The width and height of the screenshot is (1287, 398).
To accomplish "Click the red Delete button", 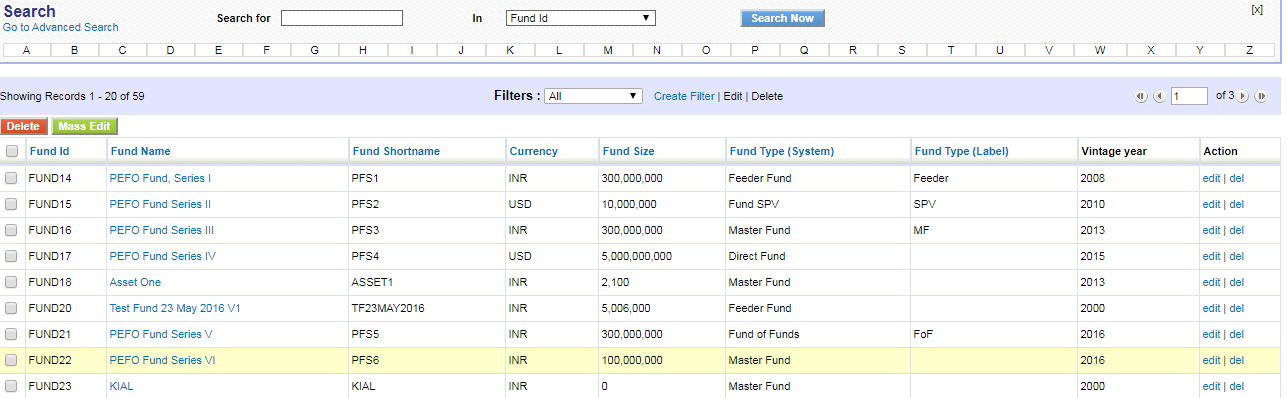I will [x=23, y=126].
